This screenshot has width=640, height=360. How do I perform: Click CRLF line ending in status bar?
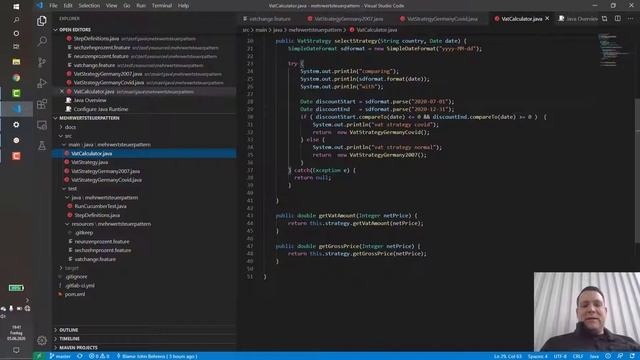point(578,356)
